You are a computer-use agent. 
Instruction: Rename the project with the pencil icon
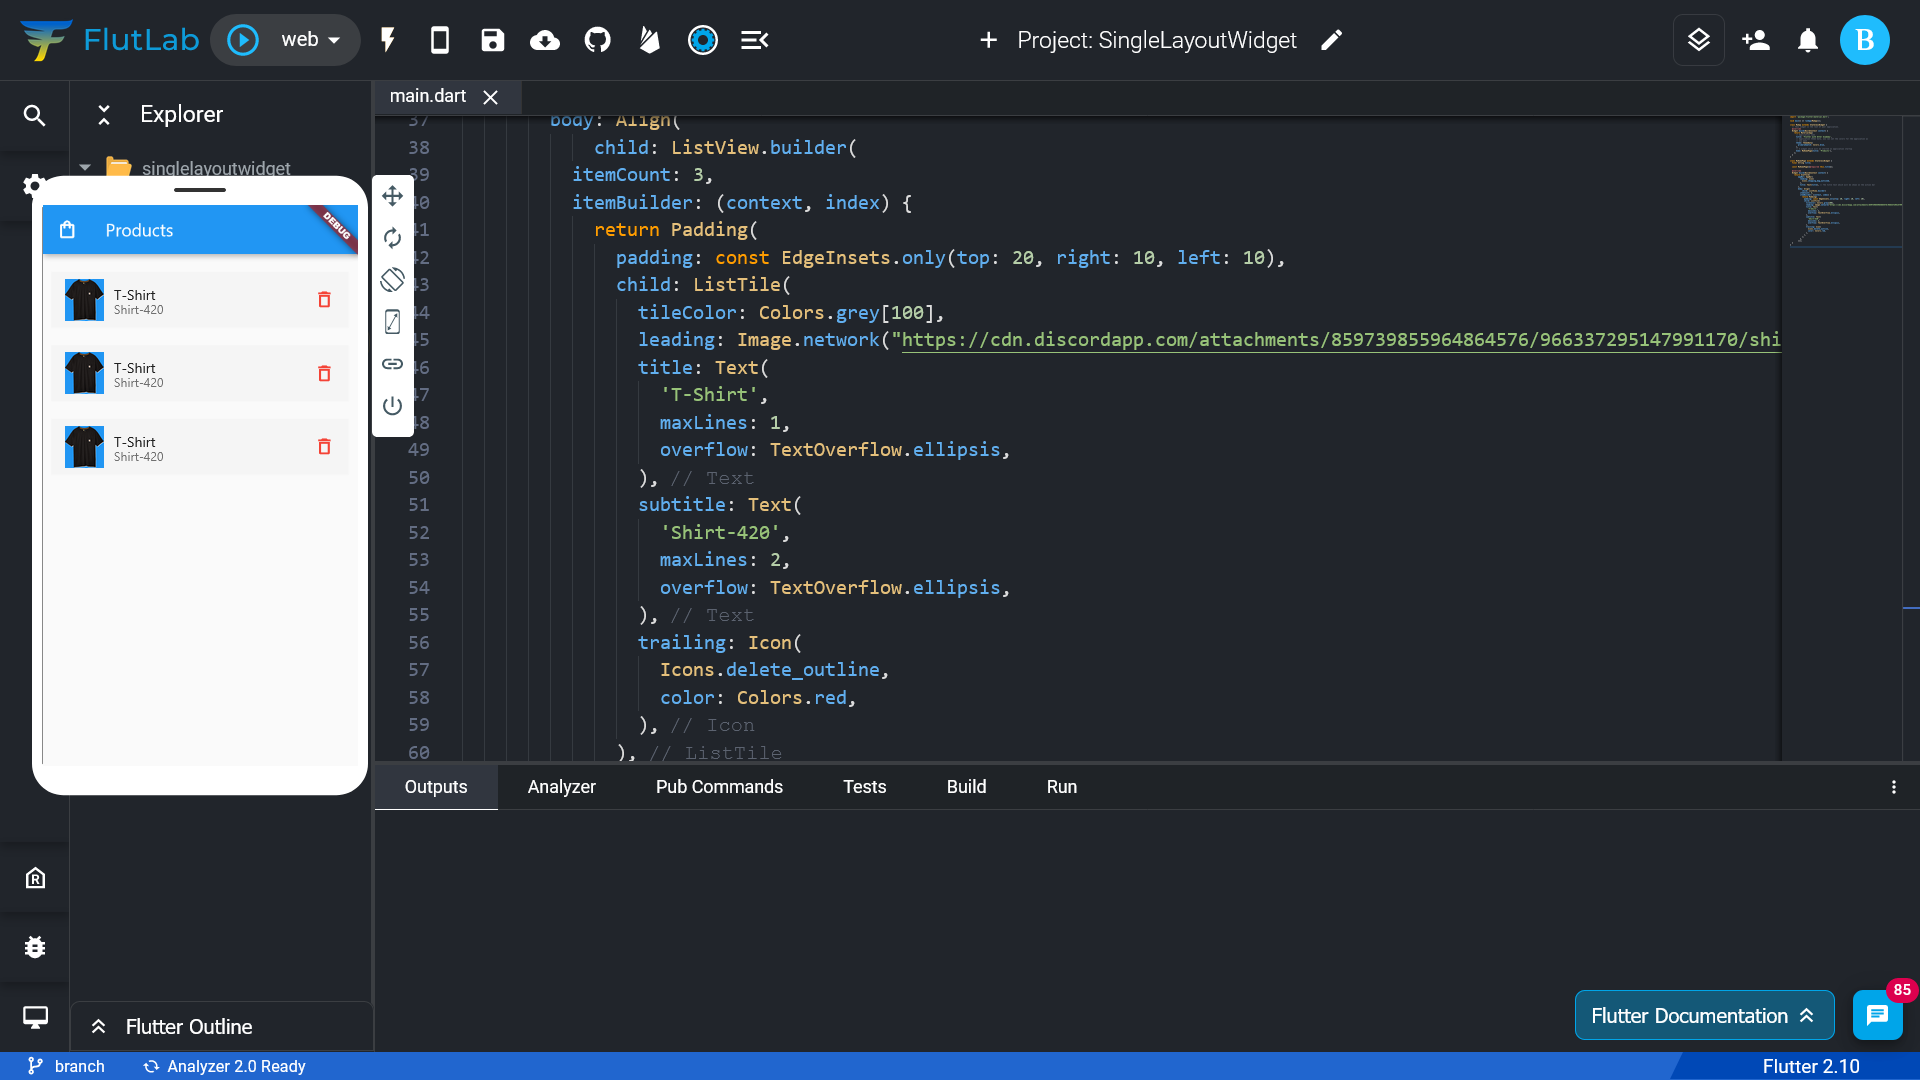[x=1331, y=40]
